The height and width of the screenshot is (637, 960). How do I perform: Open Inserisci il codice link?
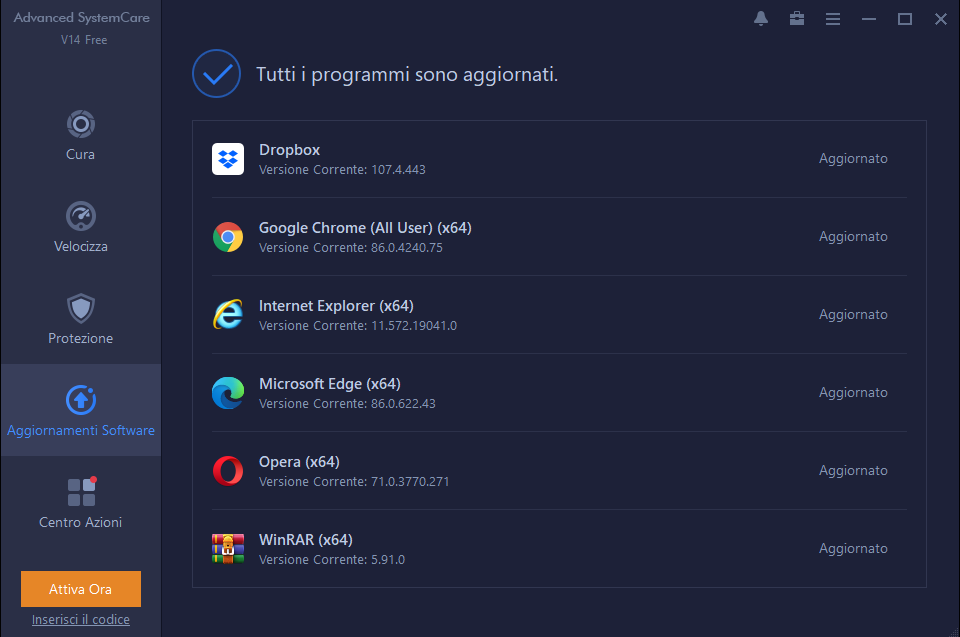pos(80,619)
